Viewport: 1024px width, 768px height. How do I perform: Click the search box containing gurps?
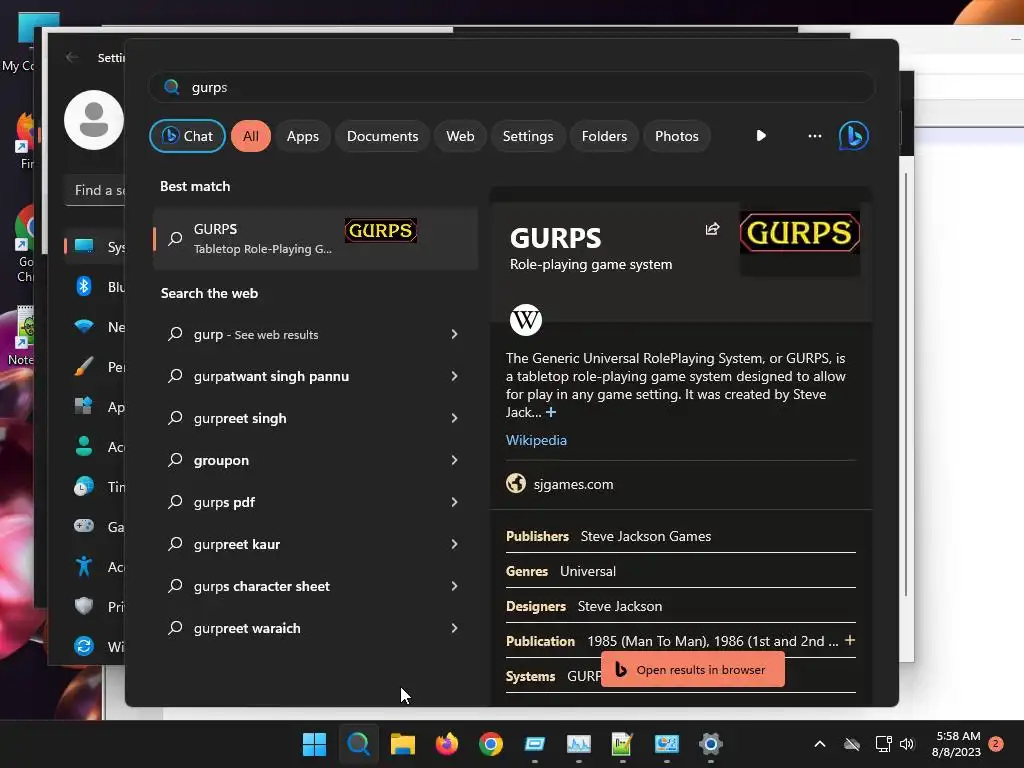click(x=511, y=87)
